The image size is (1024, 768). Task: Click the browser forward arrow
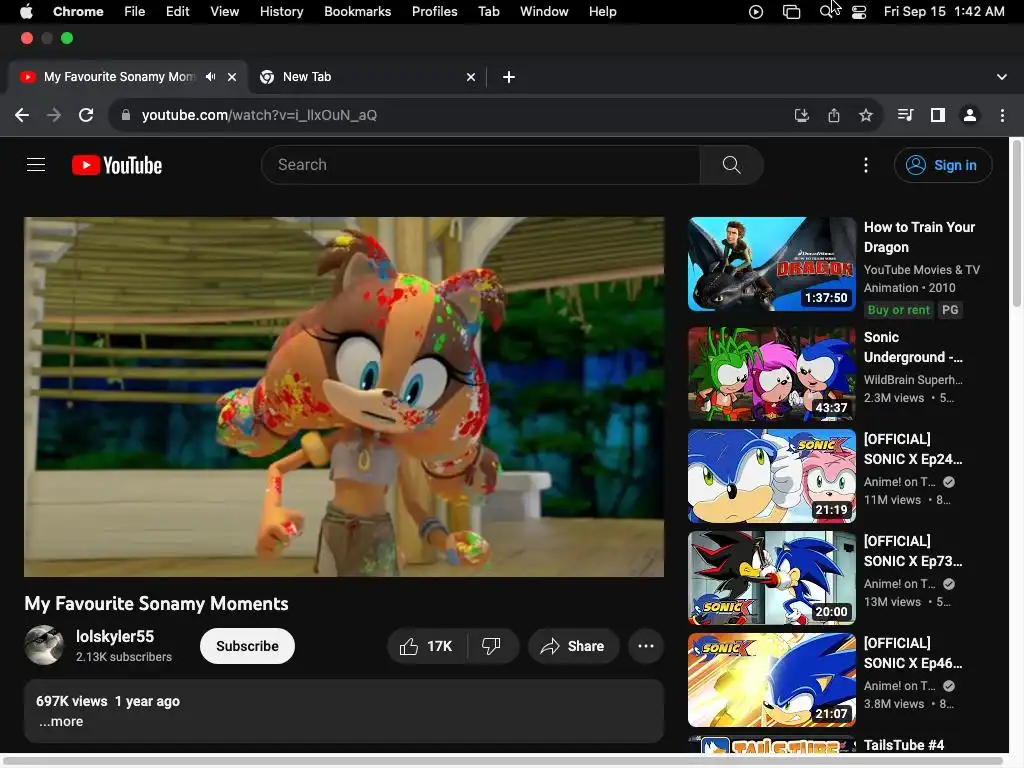(x=54, y=116)
